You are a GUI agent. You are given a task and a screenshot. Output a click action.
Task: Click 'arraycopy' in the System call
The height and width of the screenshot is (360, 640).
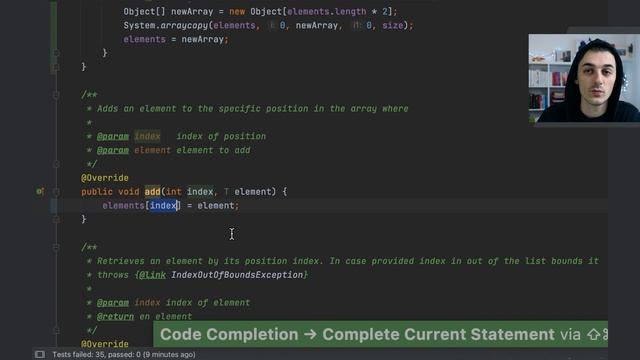pyautogui.click(x=184, y=25)
